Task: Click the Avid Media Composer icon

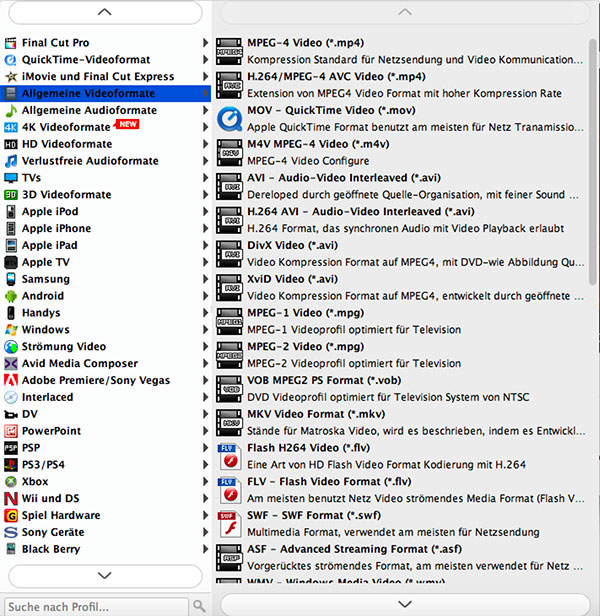Action: coord(11,364)
